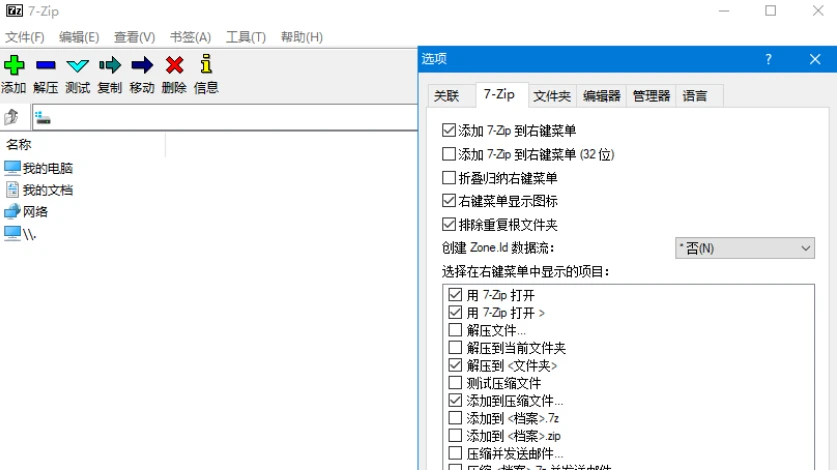Screen dimensions: 837x470
Task: Select 我的电脑 in the file list
Action: pyautogui.click(x=47, y=168)
